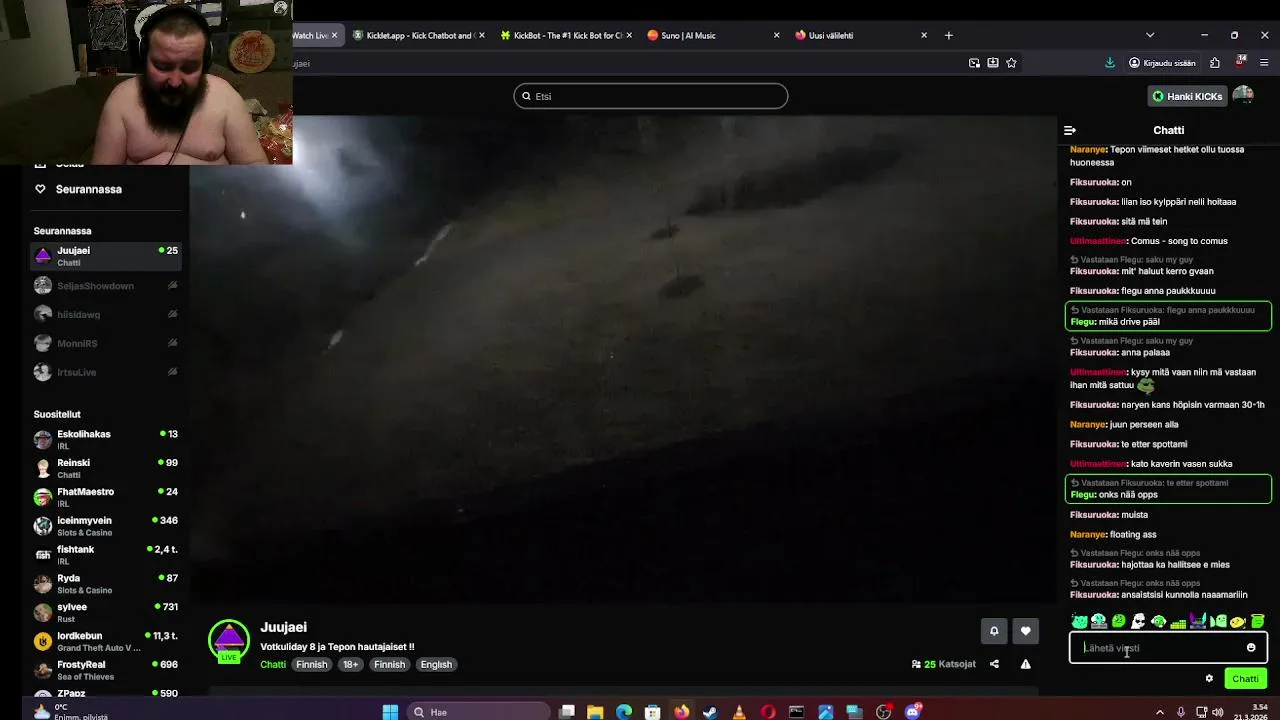This screenshot has height=720, width=1280.
Task: Open Steam from the taskbar
Action: click(x=710, y=712)
